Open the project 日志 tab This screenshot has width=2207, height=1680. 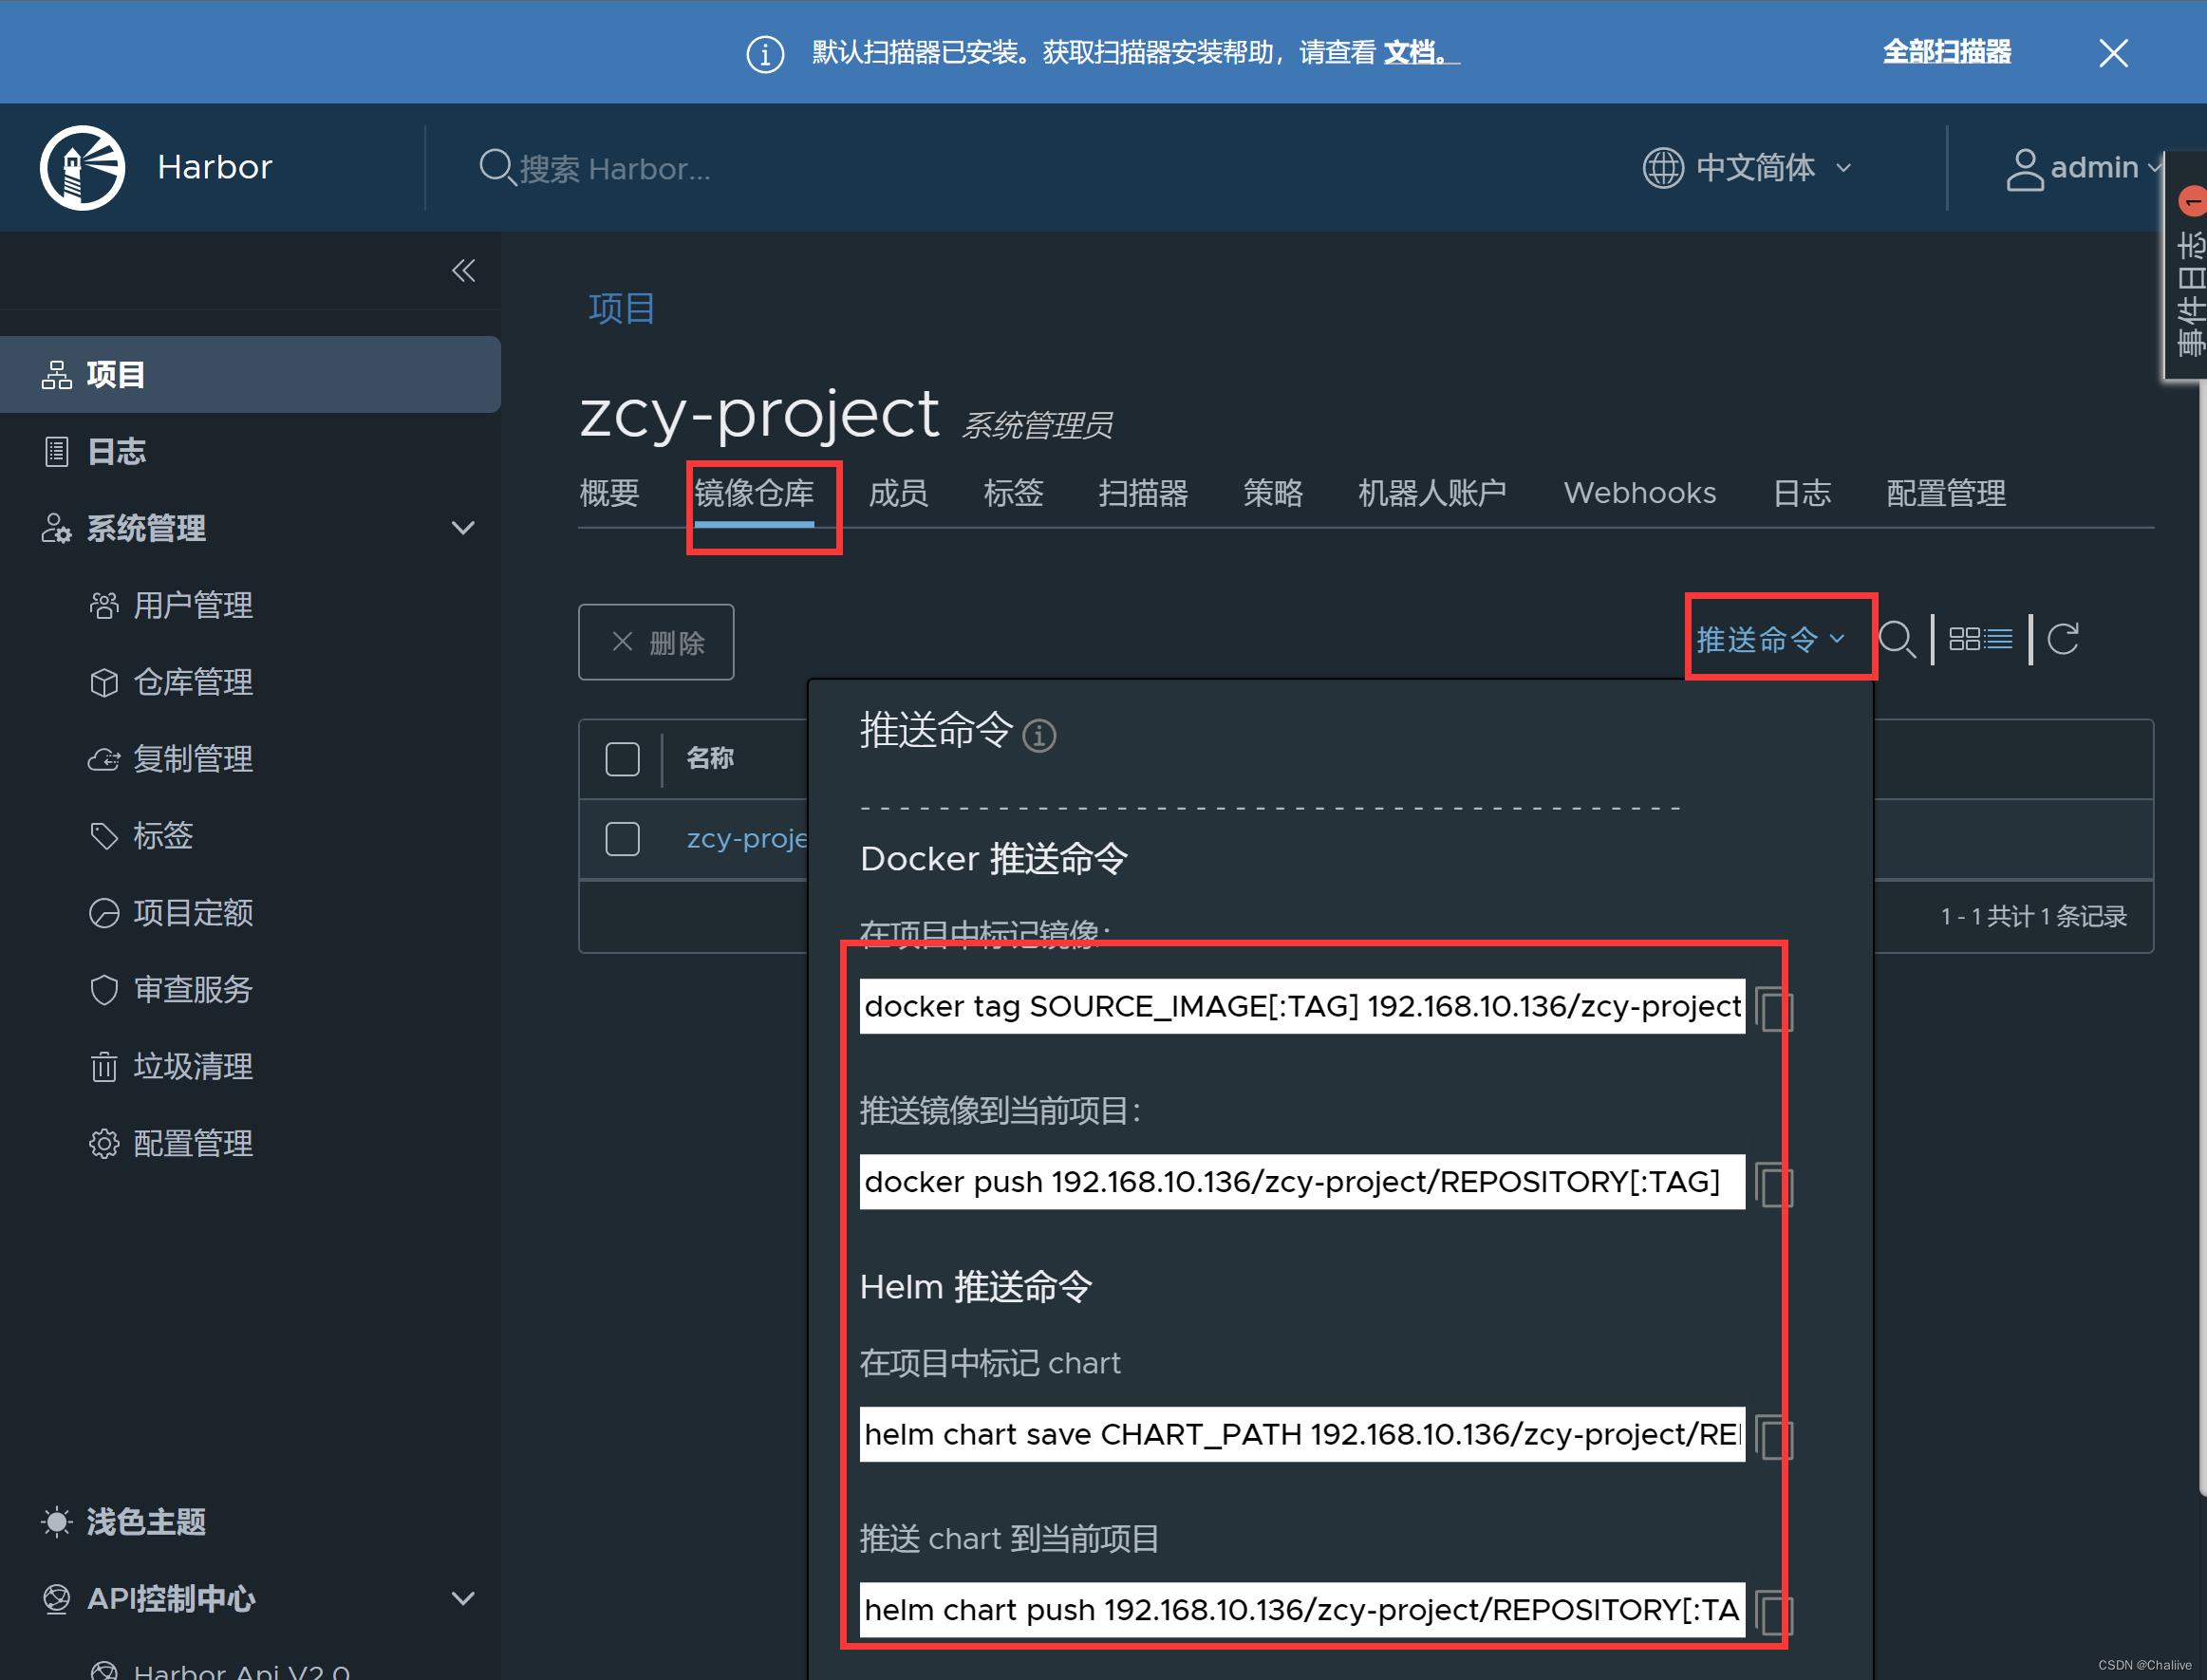[x=1801, y=493]
